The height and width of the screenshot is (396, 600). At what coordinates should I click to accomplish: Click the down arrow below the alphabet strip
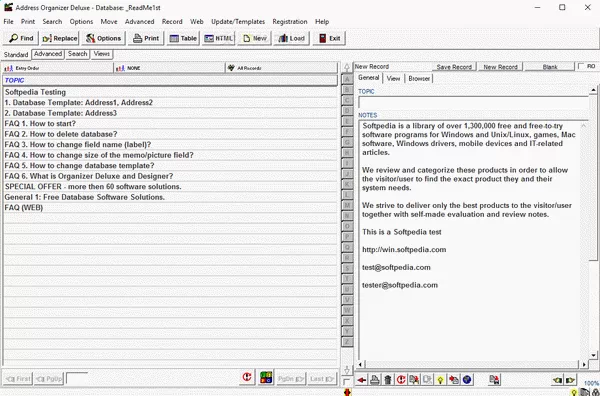pyautogui.click(x=347, y=370)
